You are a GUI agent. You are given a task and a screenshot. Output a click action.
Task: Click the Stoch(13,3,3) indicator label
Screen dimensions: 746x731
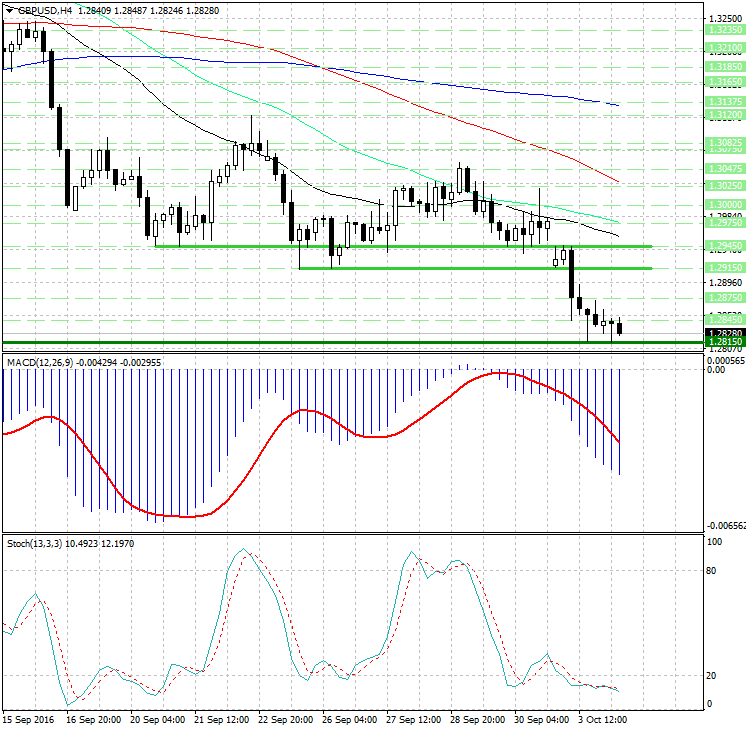click(x=35, y=543)
